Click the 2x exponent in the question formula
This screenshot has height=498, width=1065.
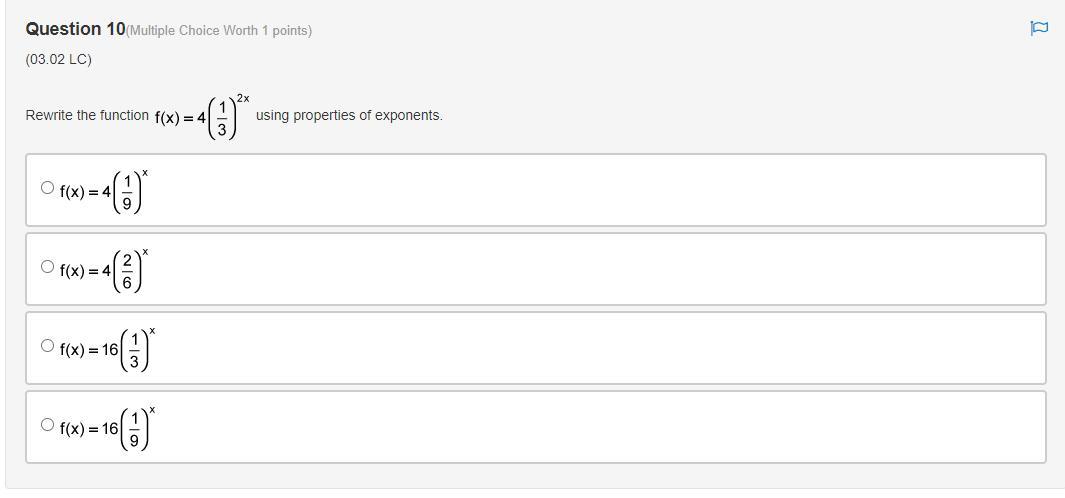pos(242,98)
